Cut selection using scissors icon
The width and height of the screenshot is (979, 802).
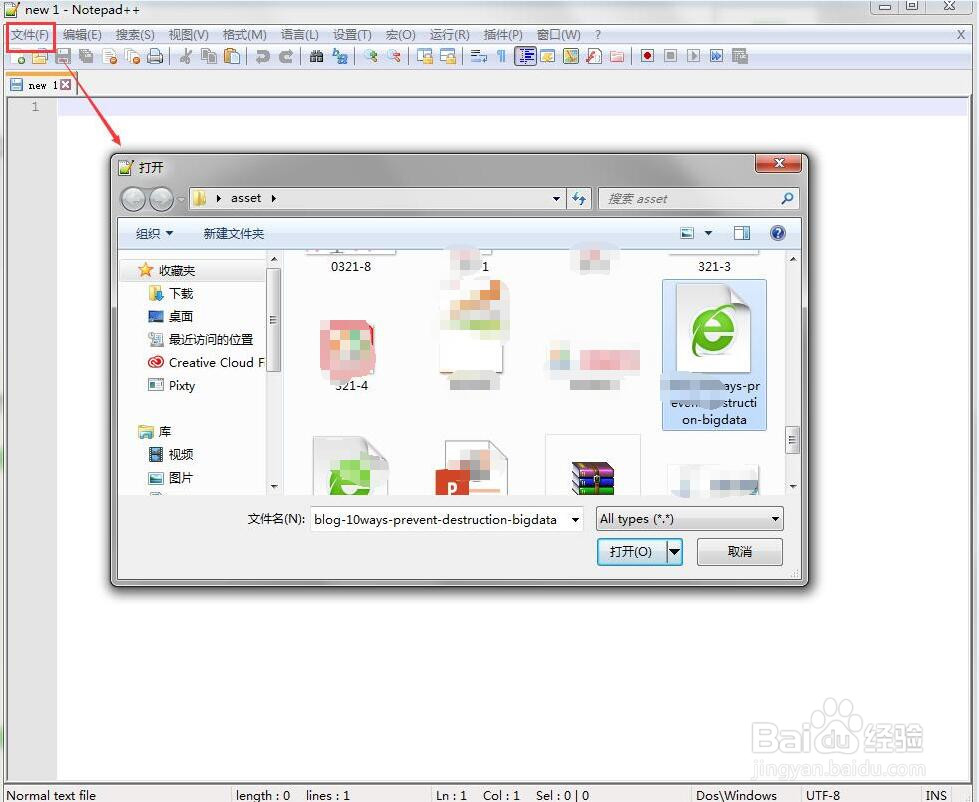185,56
